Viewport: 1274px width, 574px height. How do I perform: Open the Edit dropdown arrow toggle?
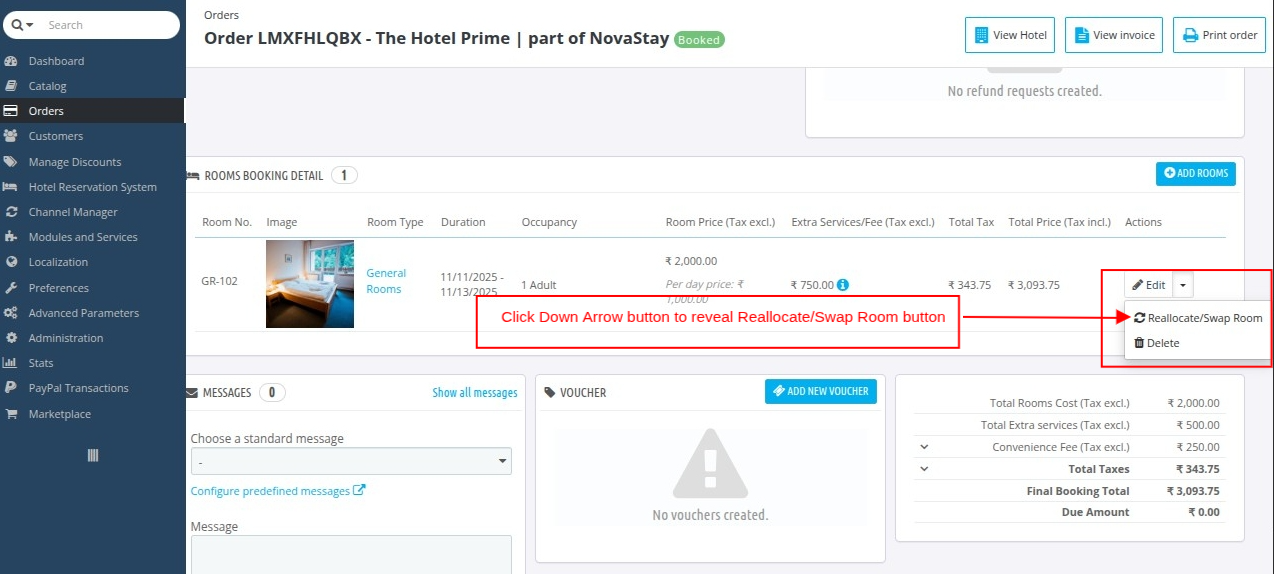point(1183,285)
